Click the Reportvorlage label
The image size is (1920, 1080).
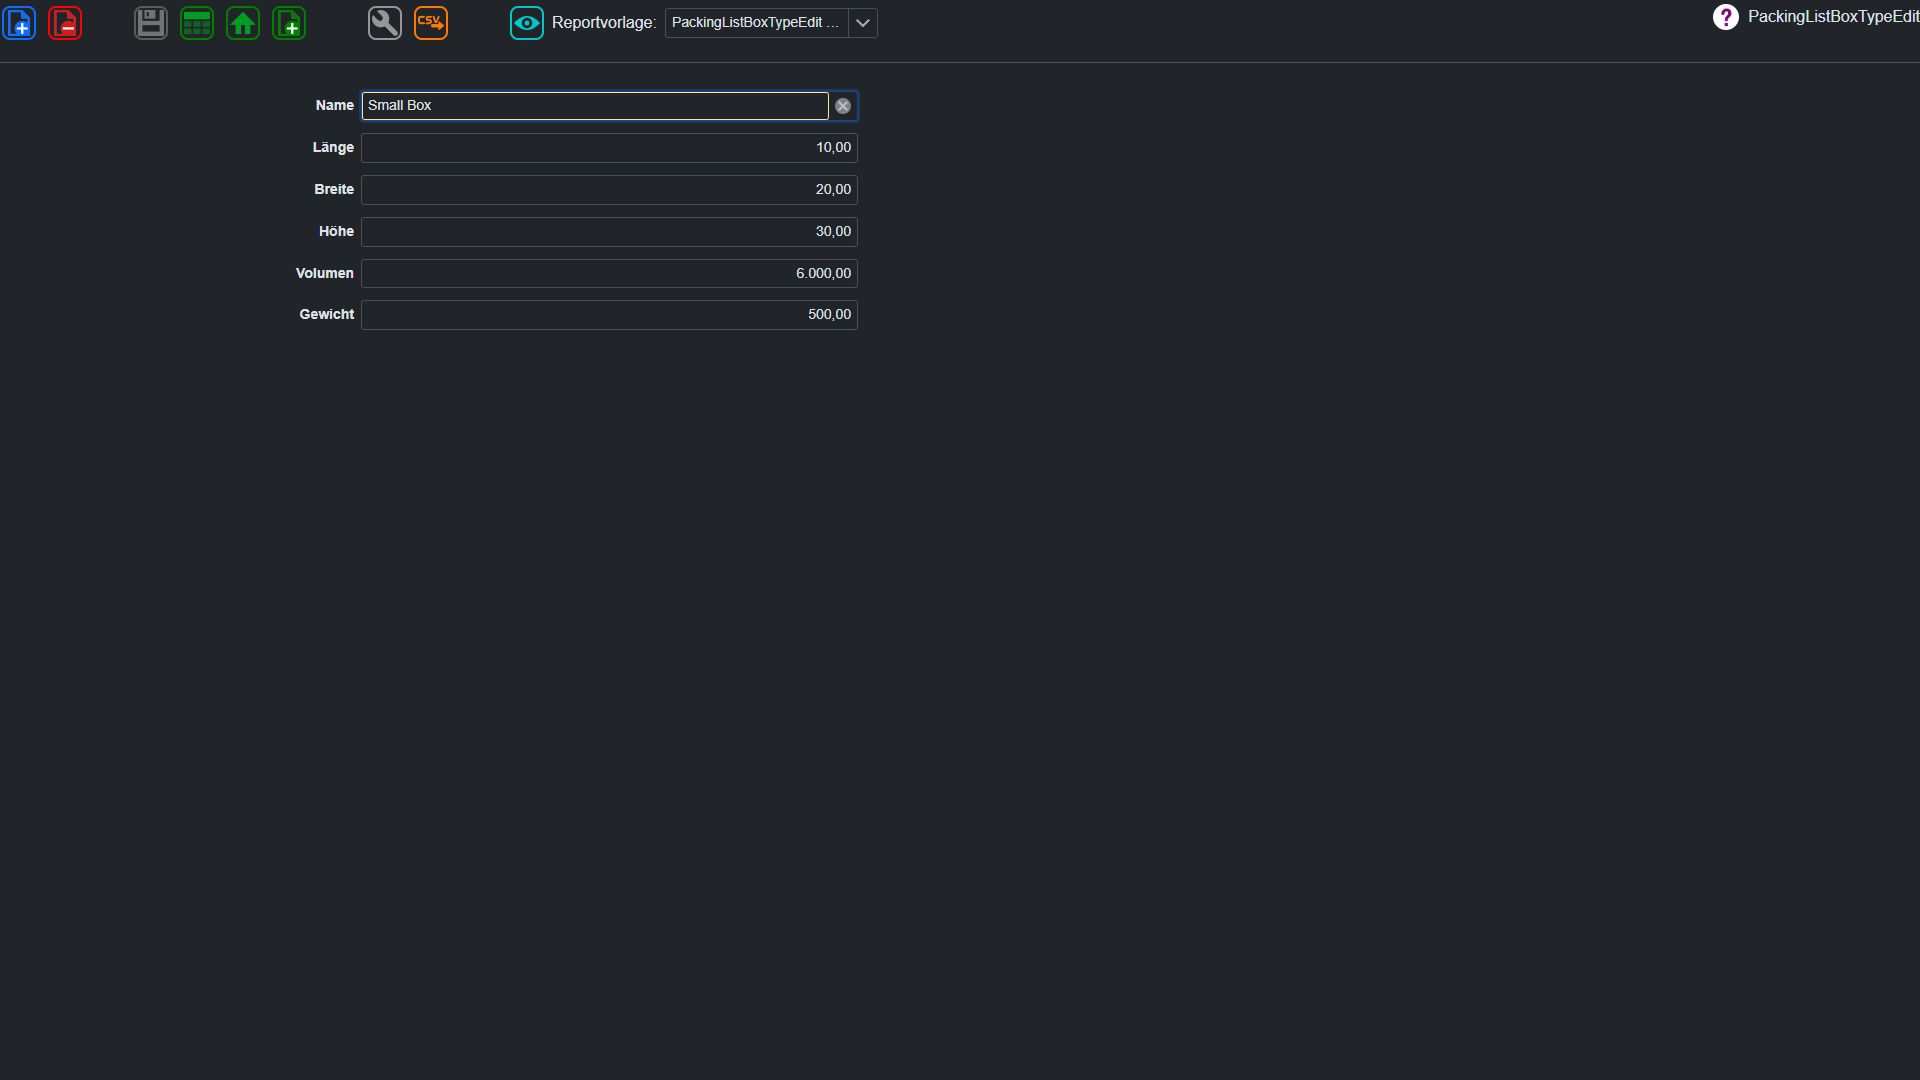[604, 23]
